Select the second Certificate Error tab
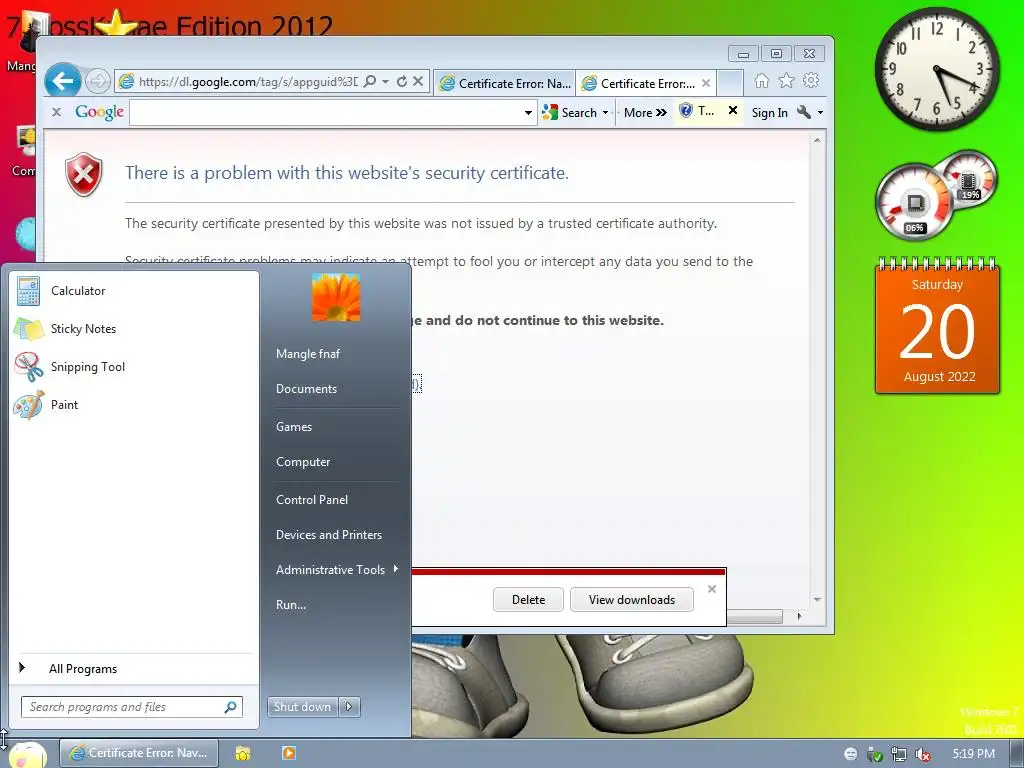This screenshot has height=768, width=1024. [647, 83]
